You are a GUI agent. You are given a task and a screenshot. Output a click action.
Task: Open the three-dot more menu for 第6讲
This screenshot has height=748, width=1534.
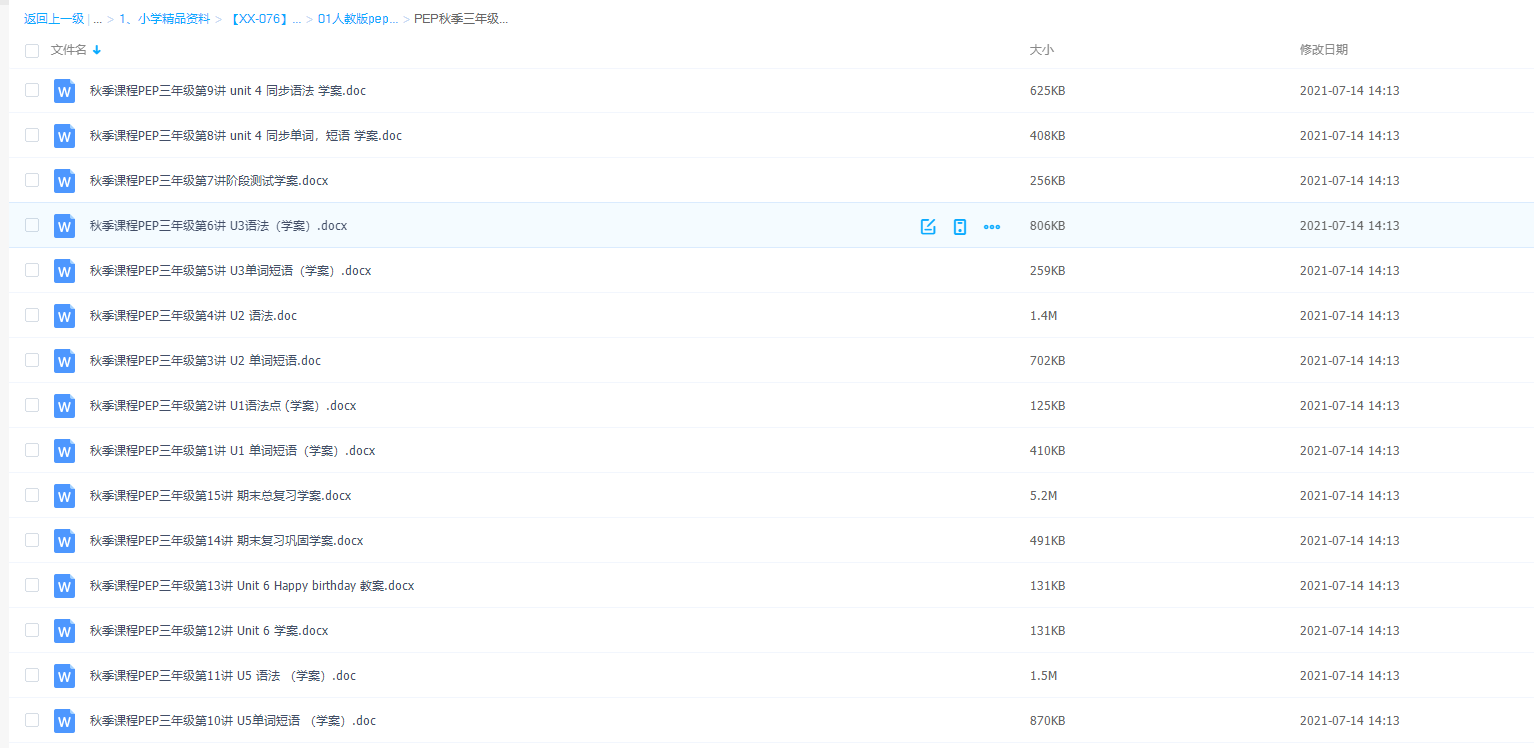pos(991,226)
